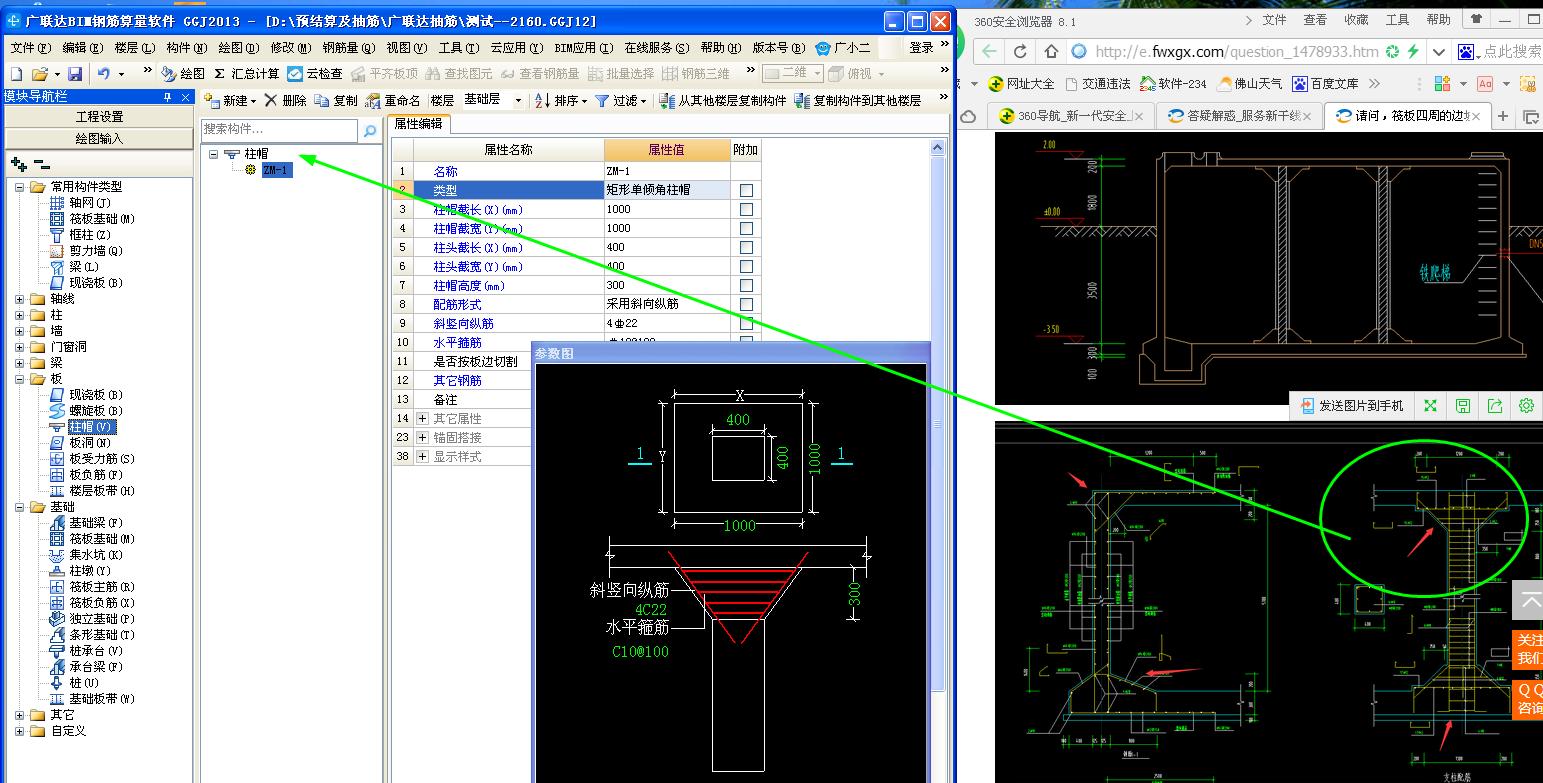
Task: Open the 钢筋量(Q) menu
Action: [x=349, y=47]
